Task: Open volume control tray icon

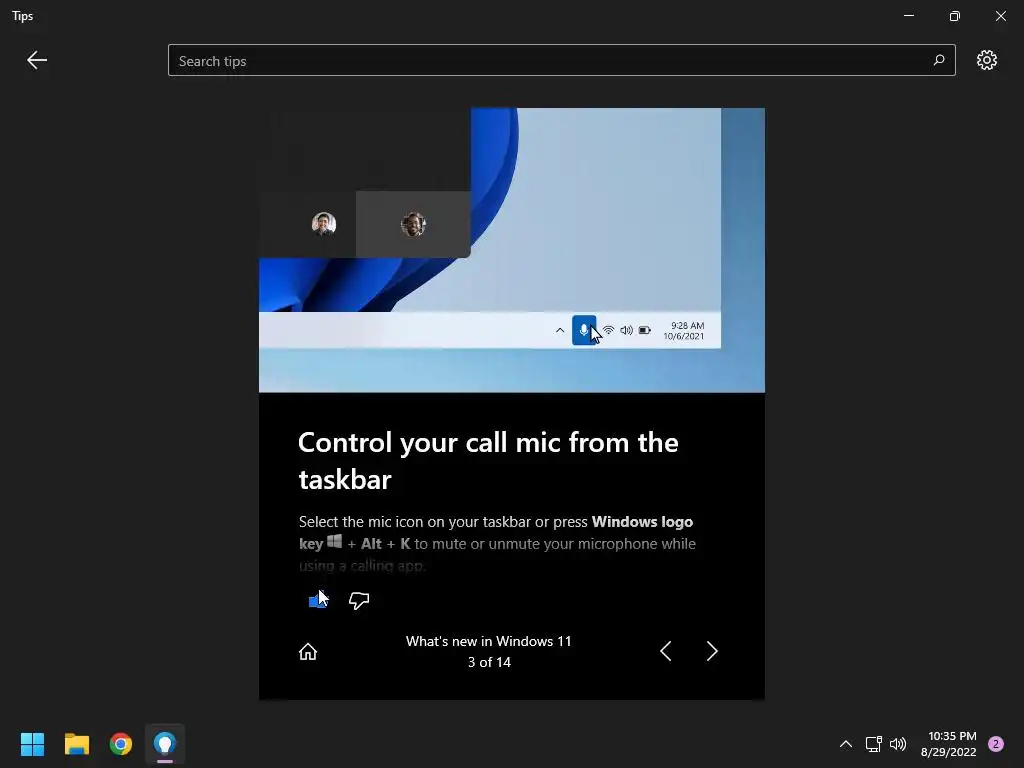Action: (x=898, y=744)
